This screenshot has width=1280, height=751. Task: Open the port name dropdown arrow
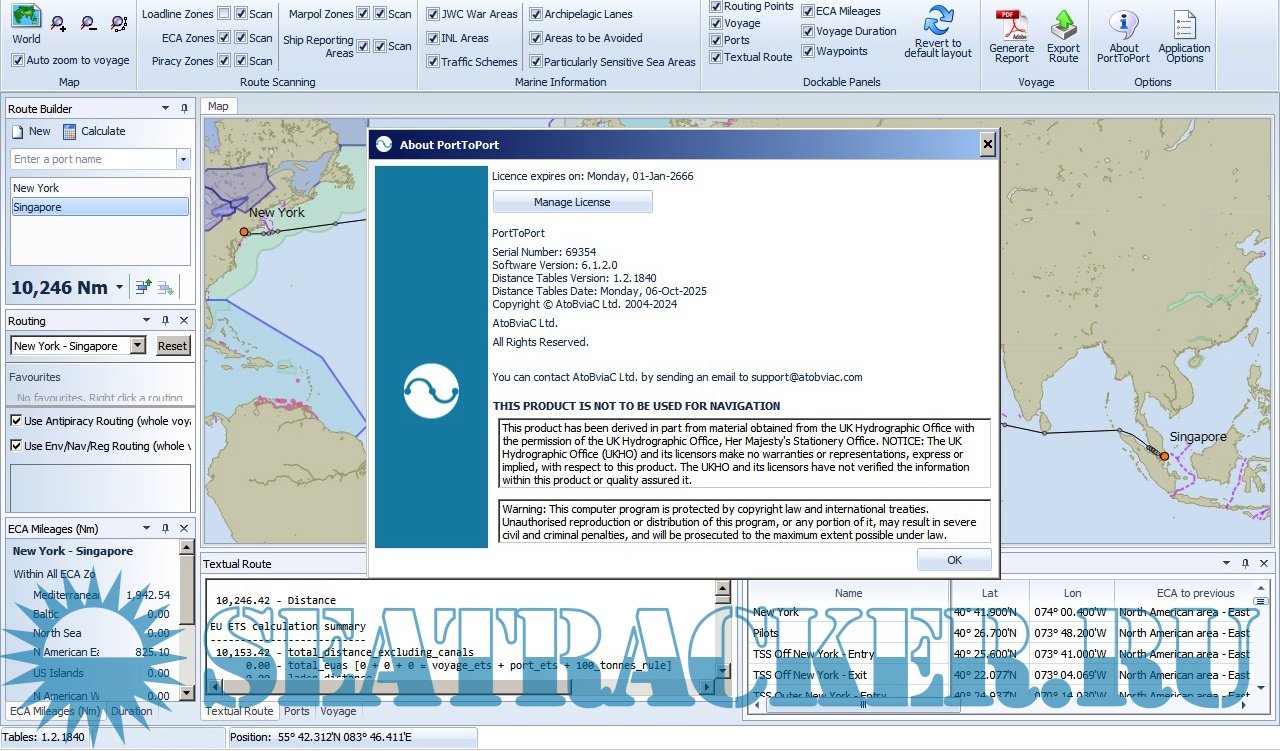tap(183, 159)
